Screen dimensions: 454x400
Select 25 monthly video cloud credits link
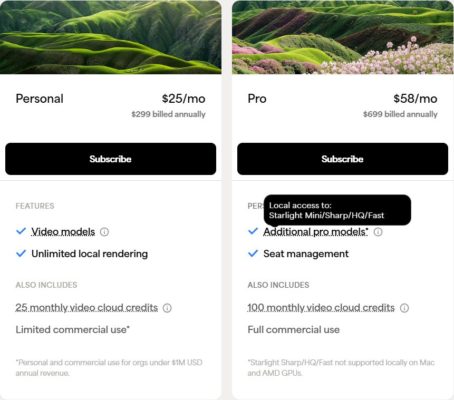pyautogui.click(x=87, y=308)
